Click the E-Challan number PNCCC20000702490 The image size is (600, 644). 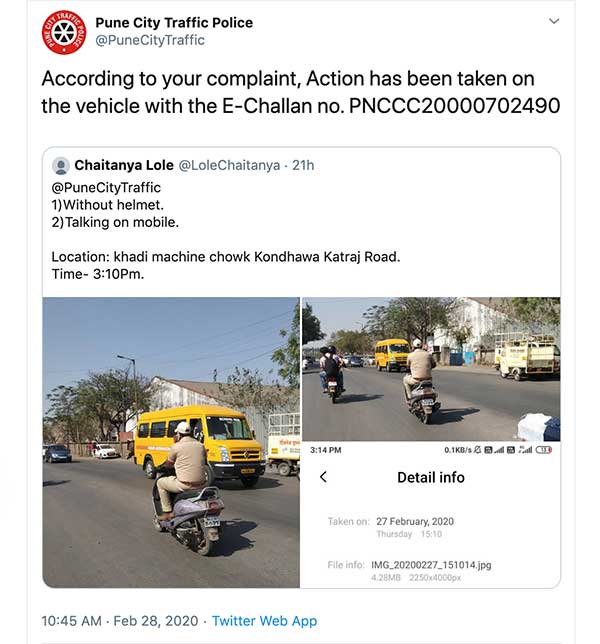(x=454, y=104)
